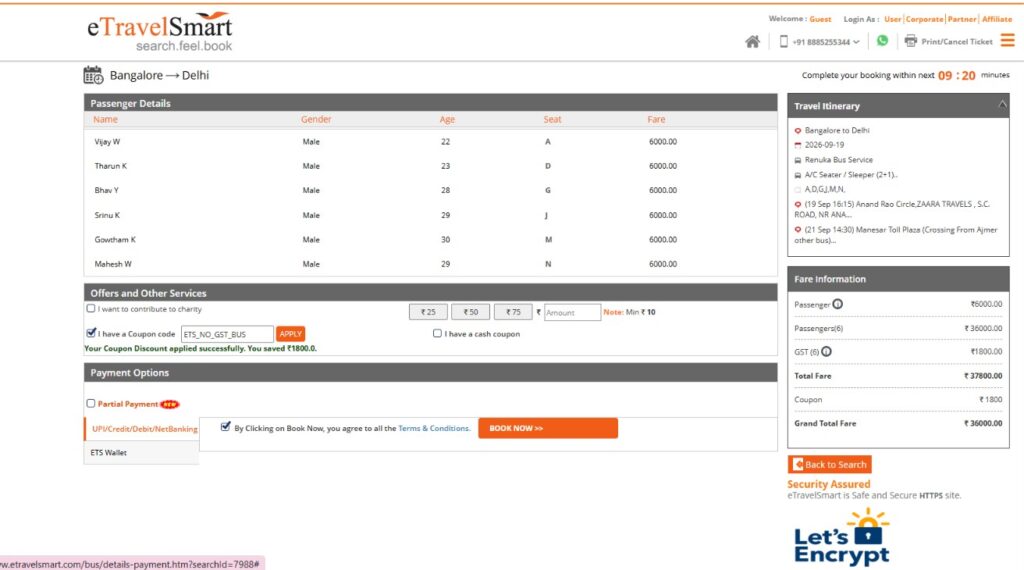Open the hamburger menu
1024x570 pixels.
(x=1008, y=40)
